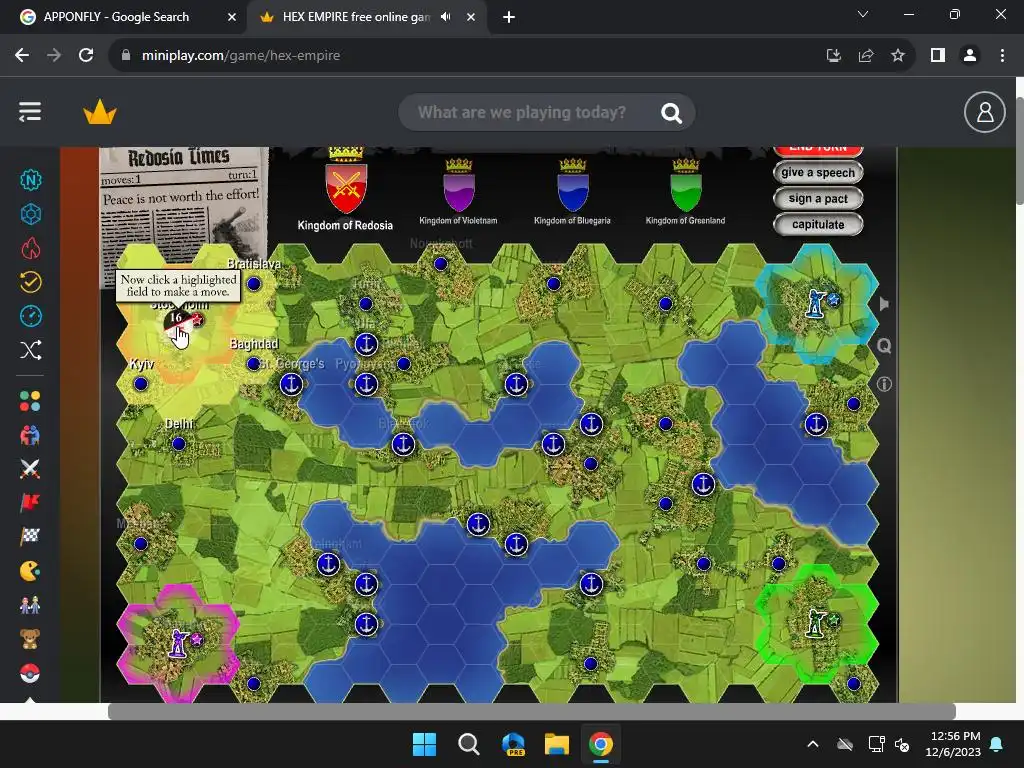Open Chrome from the taskbar
Screen dimensions: 1024x768
coord(601,744)
